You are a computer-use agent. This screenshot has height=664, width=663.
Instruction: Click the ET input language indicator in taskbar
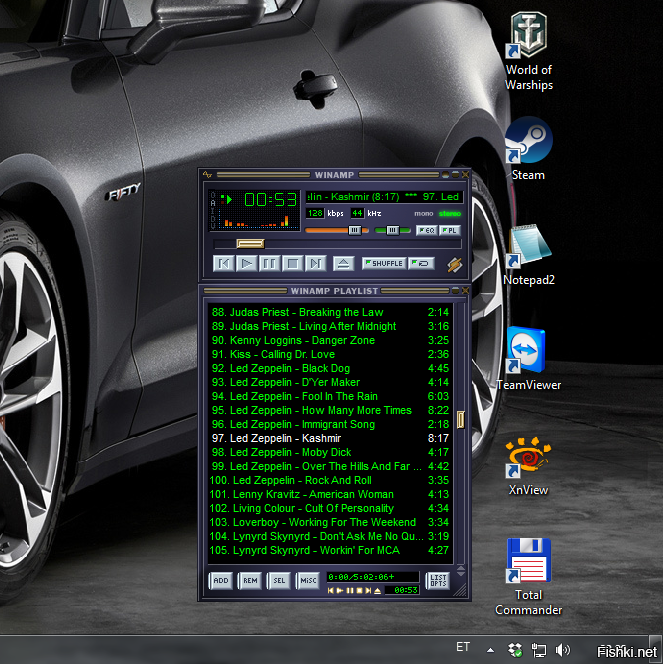click(x=463, y=647)
